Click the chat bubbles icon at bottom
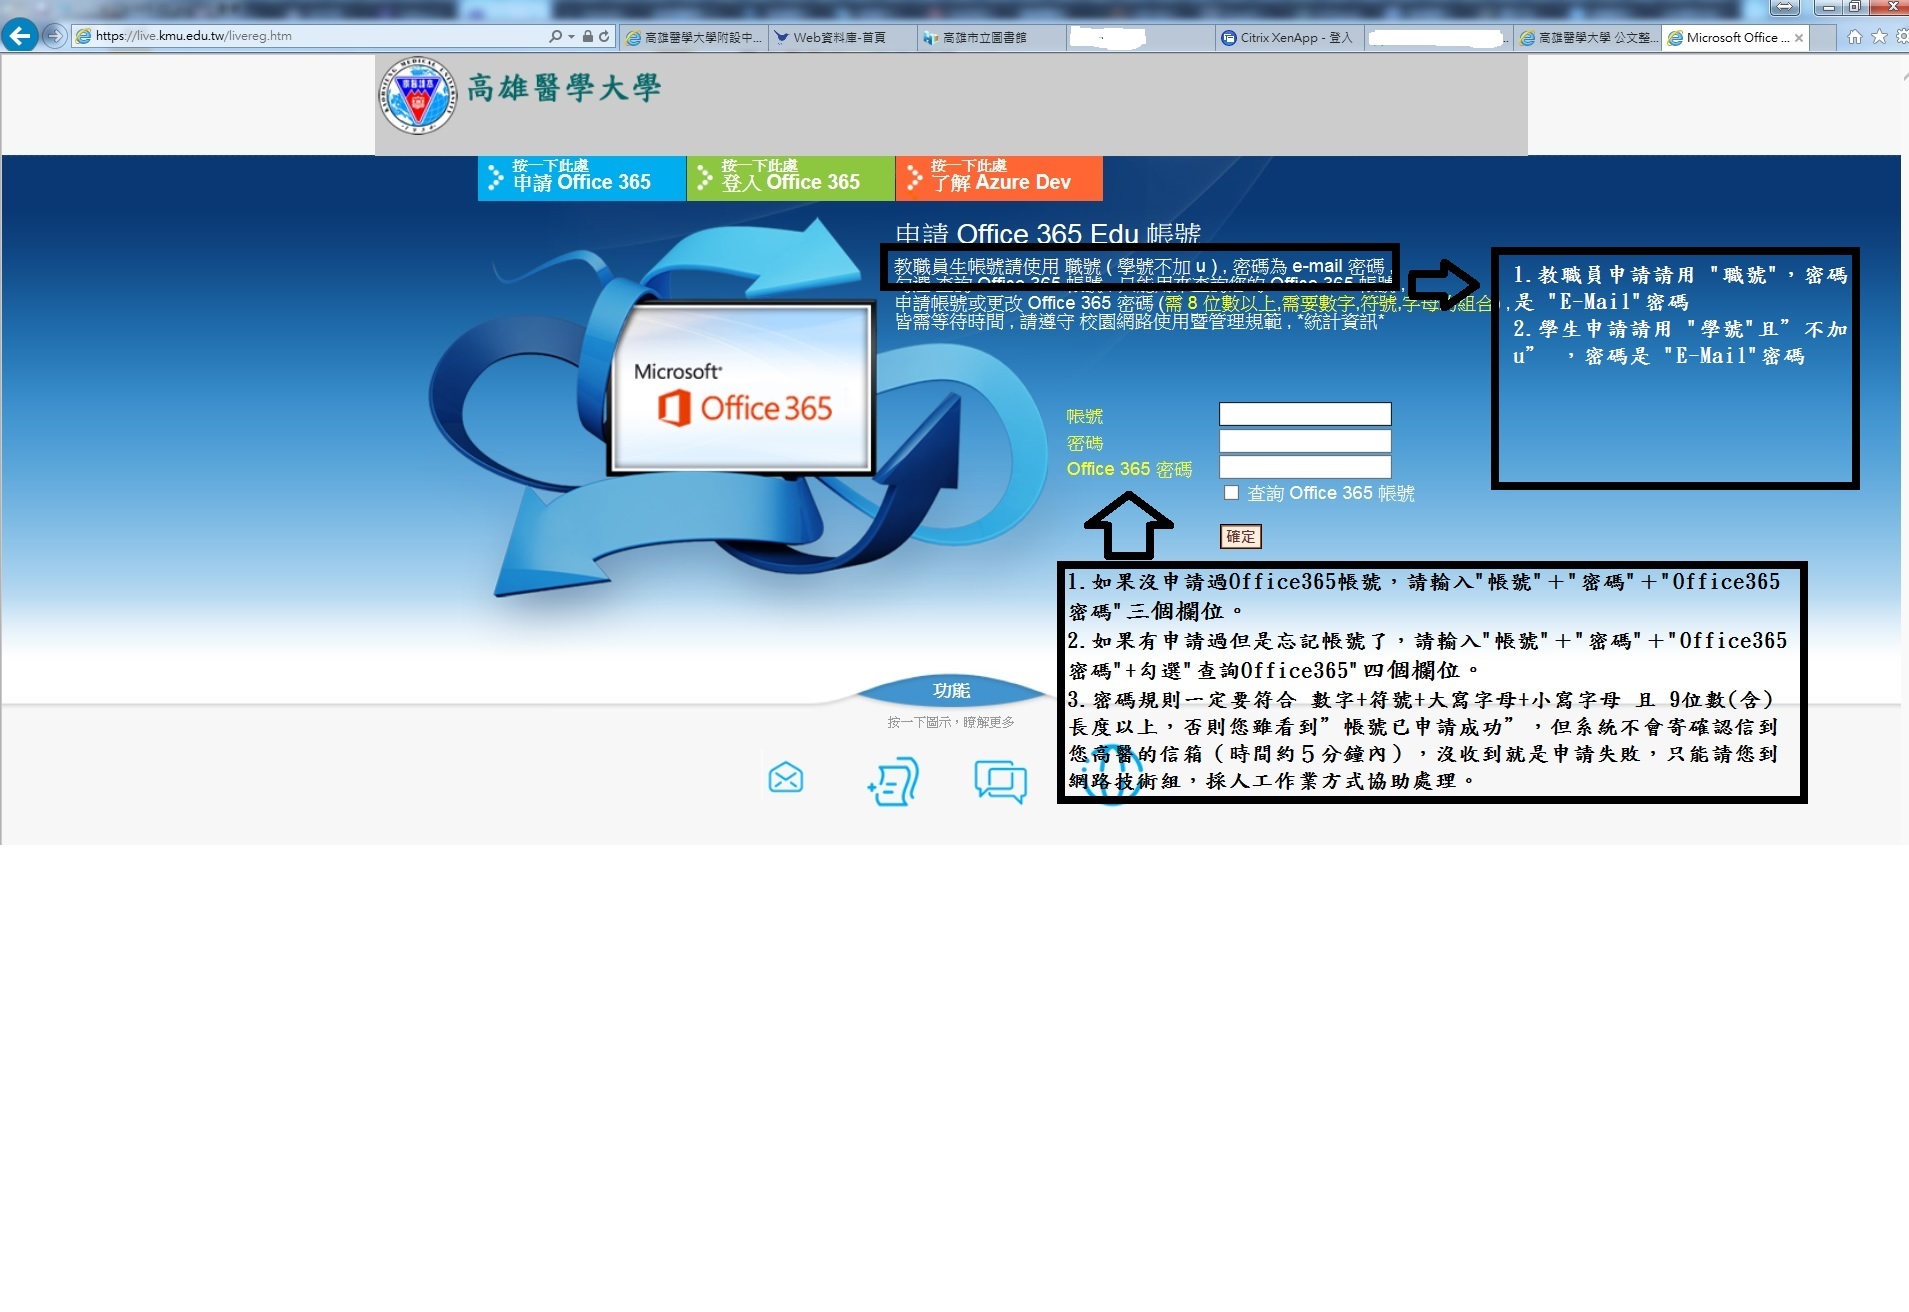 [1001, 781]
